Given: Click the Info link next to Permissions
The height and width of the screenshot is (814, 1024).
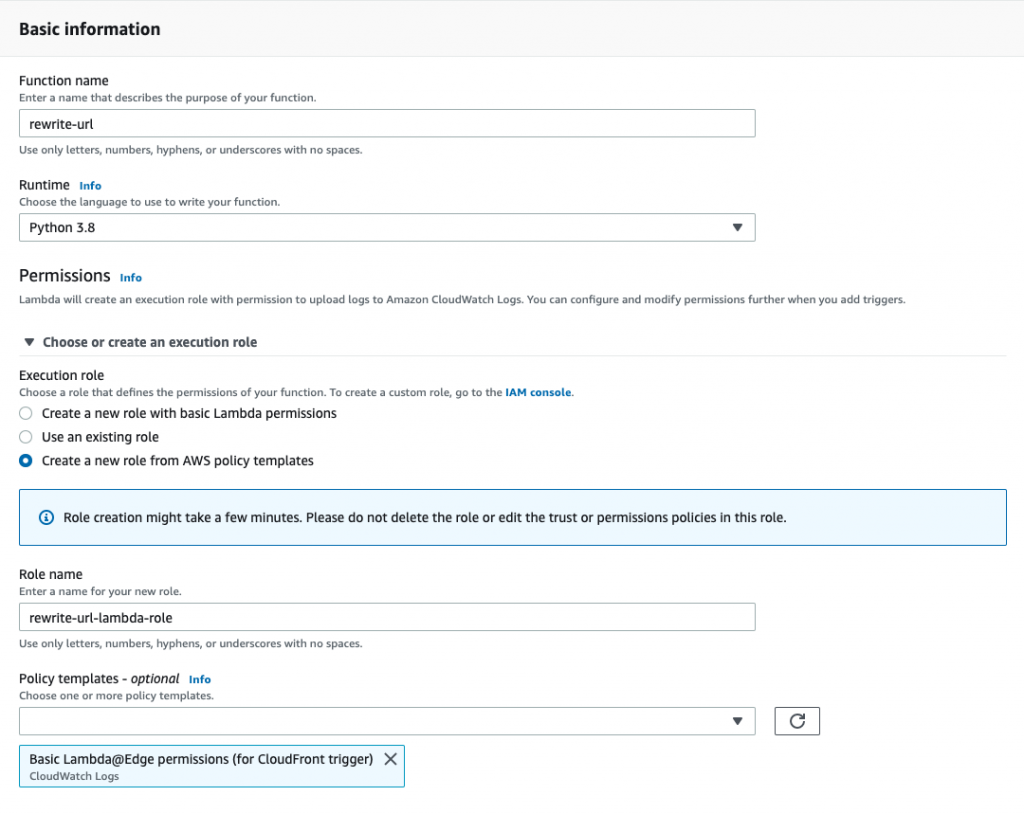Looking at the screenshot, I should pyautogui.click(x=131, y=277).
